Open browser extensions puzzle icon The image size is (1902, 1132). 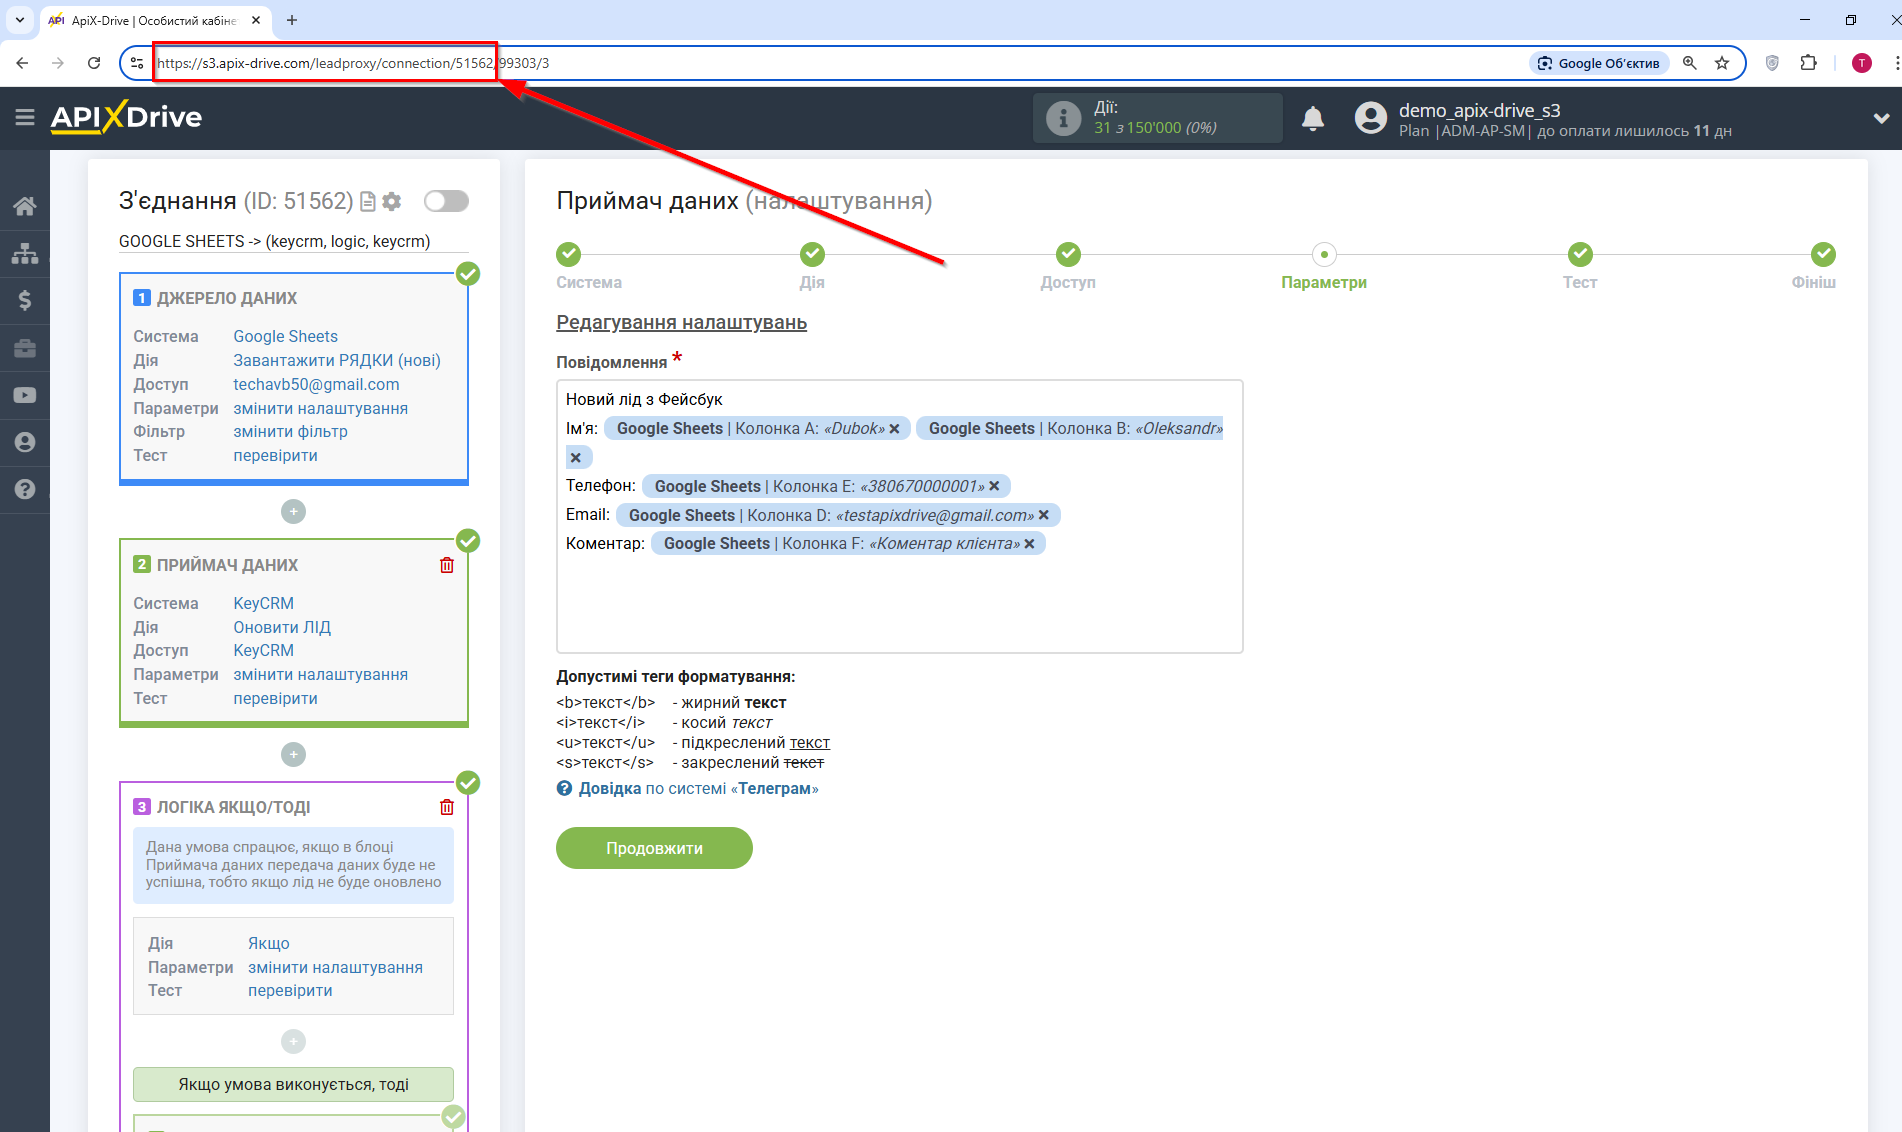pos(1808,63)
